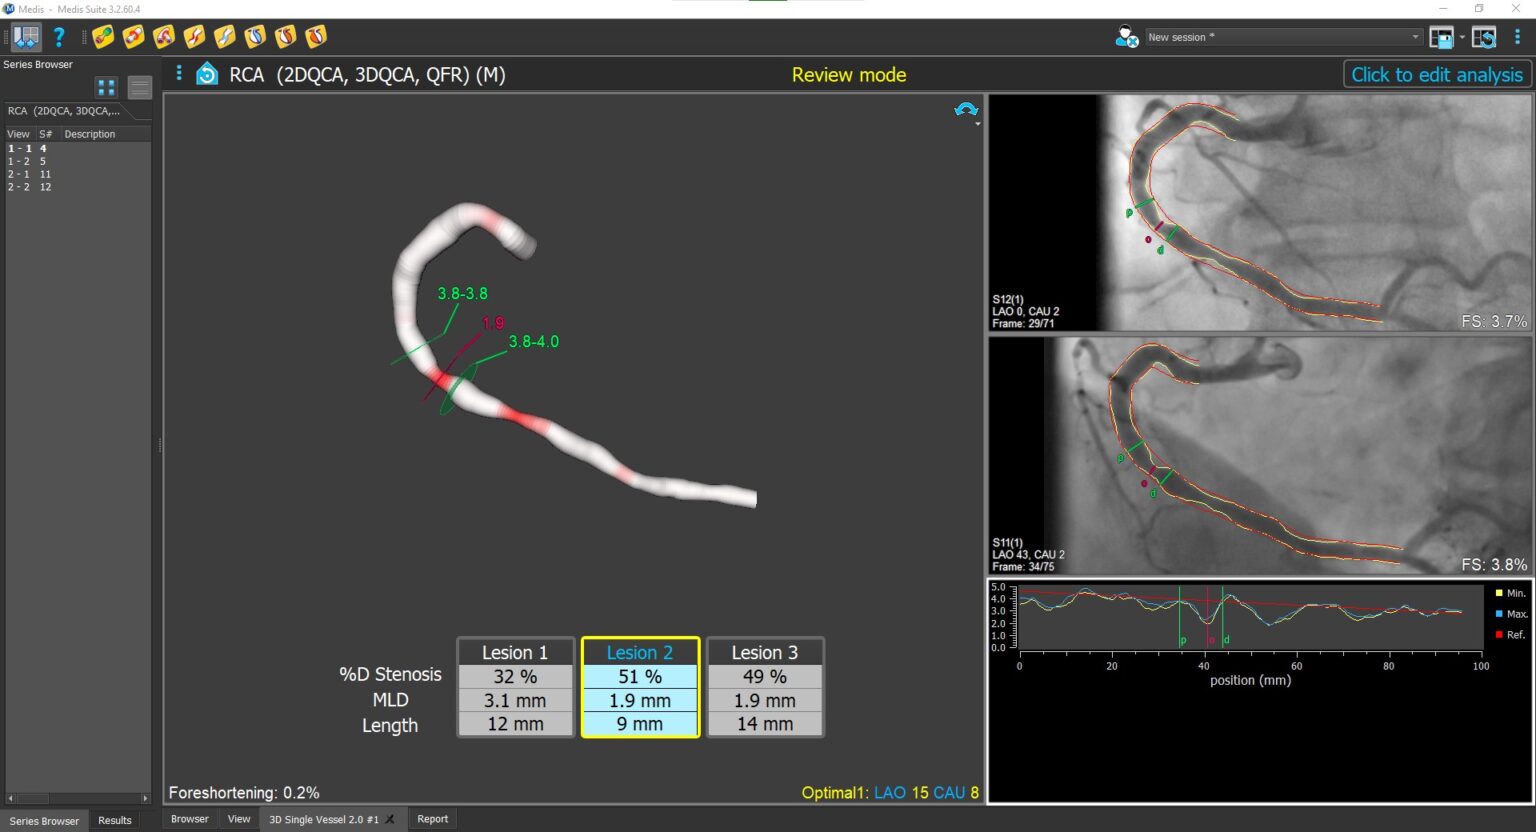The width and height of the screenshot is (1536, 832).
Task: Click the Series Browser horizontal scrollbar
Action: tap(77, 798)
